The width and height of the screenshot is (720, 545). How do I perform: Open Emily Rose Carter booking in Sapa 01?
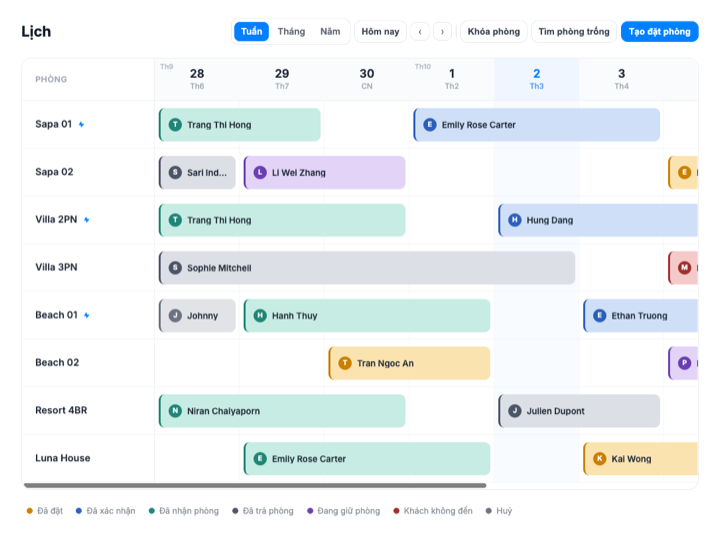click(x=536, y=125)
